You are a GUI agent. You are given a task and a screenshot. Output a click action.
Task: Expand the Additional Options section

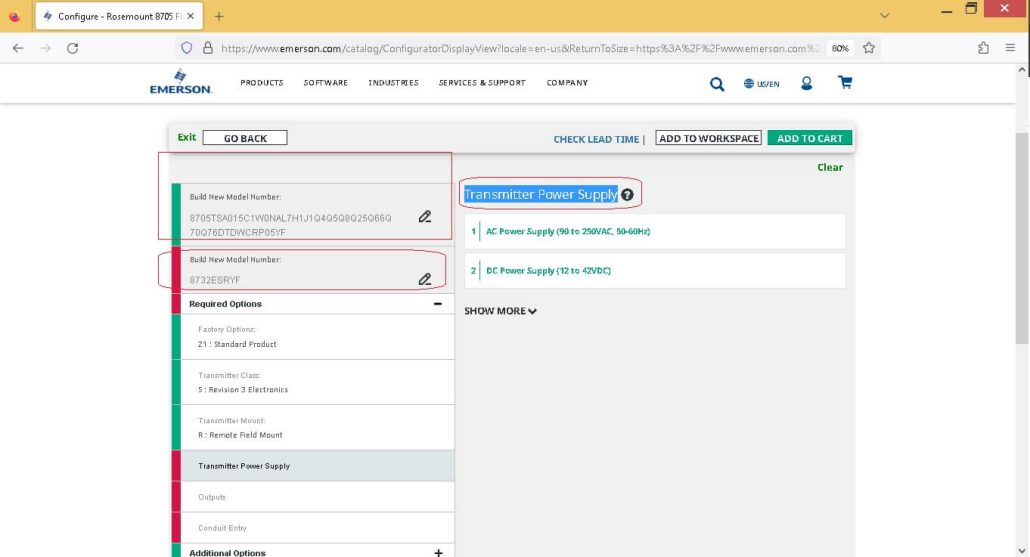pyautogui.click(x=438, y=552)
